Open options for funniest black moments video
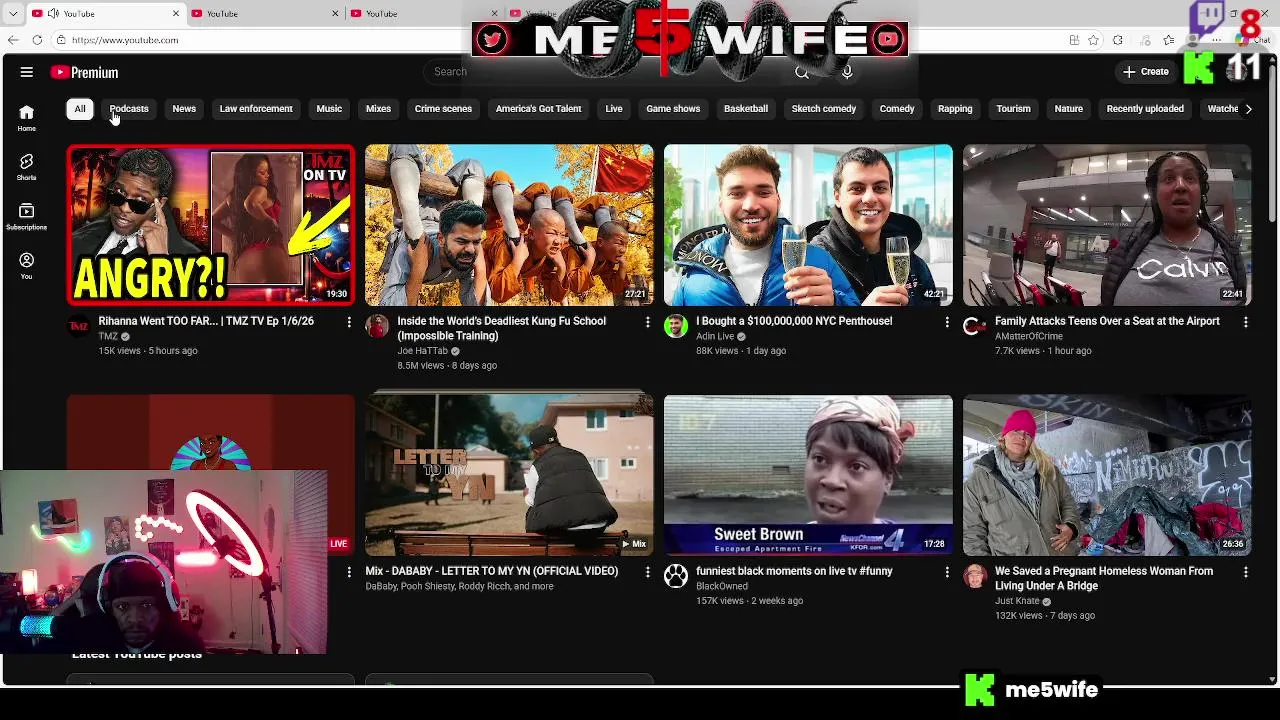This screenshot has width=1280, height=720. (946, 572)
